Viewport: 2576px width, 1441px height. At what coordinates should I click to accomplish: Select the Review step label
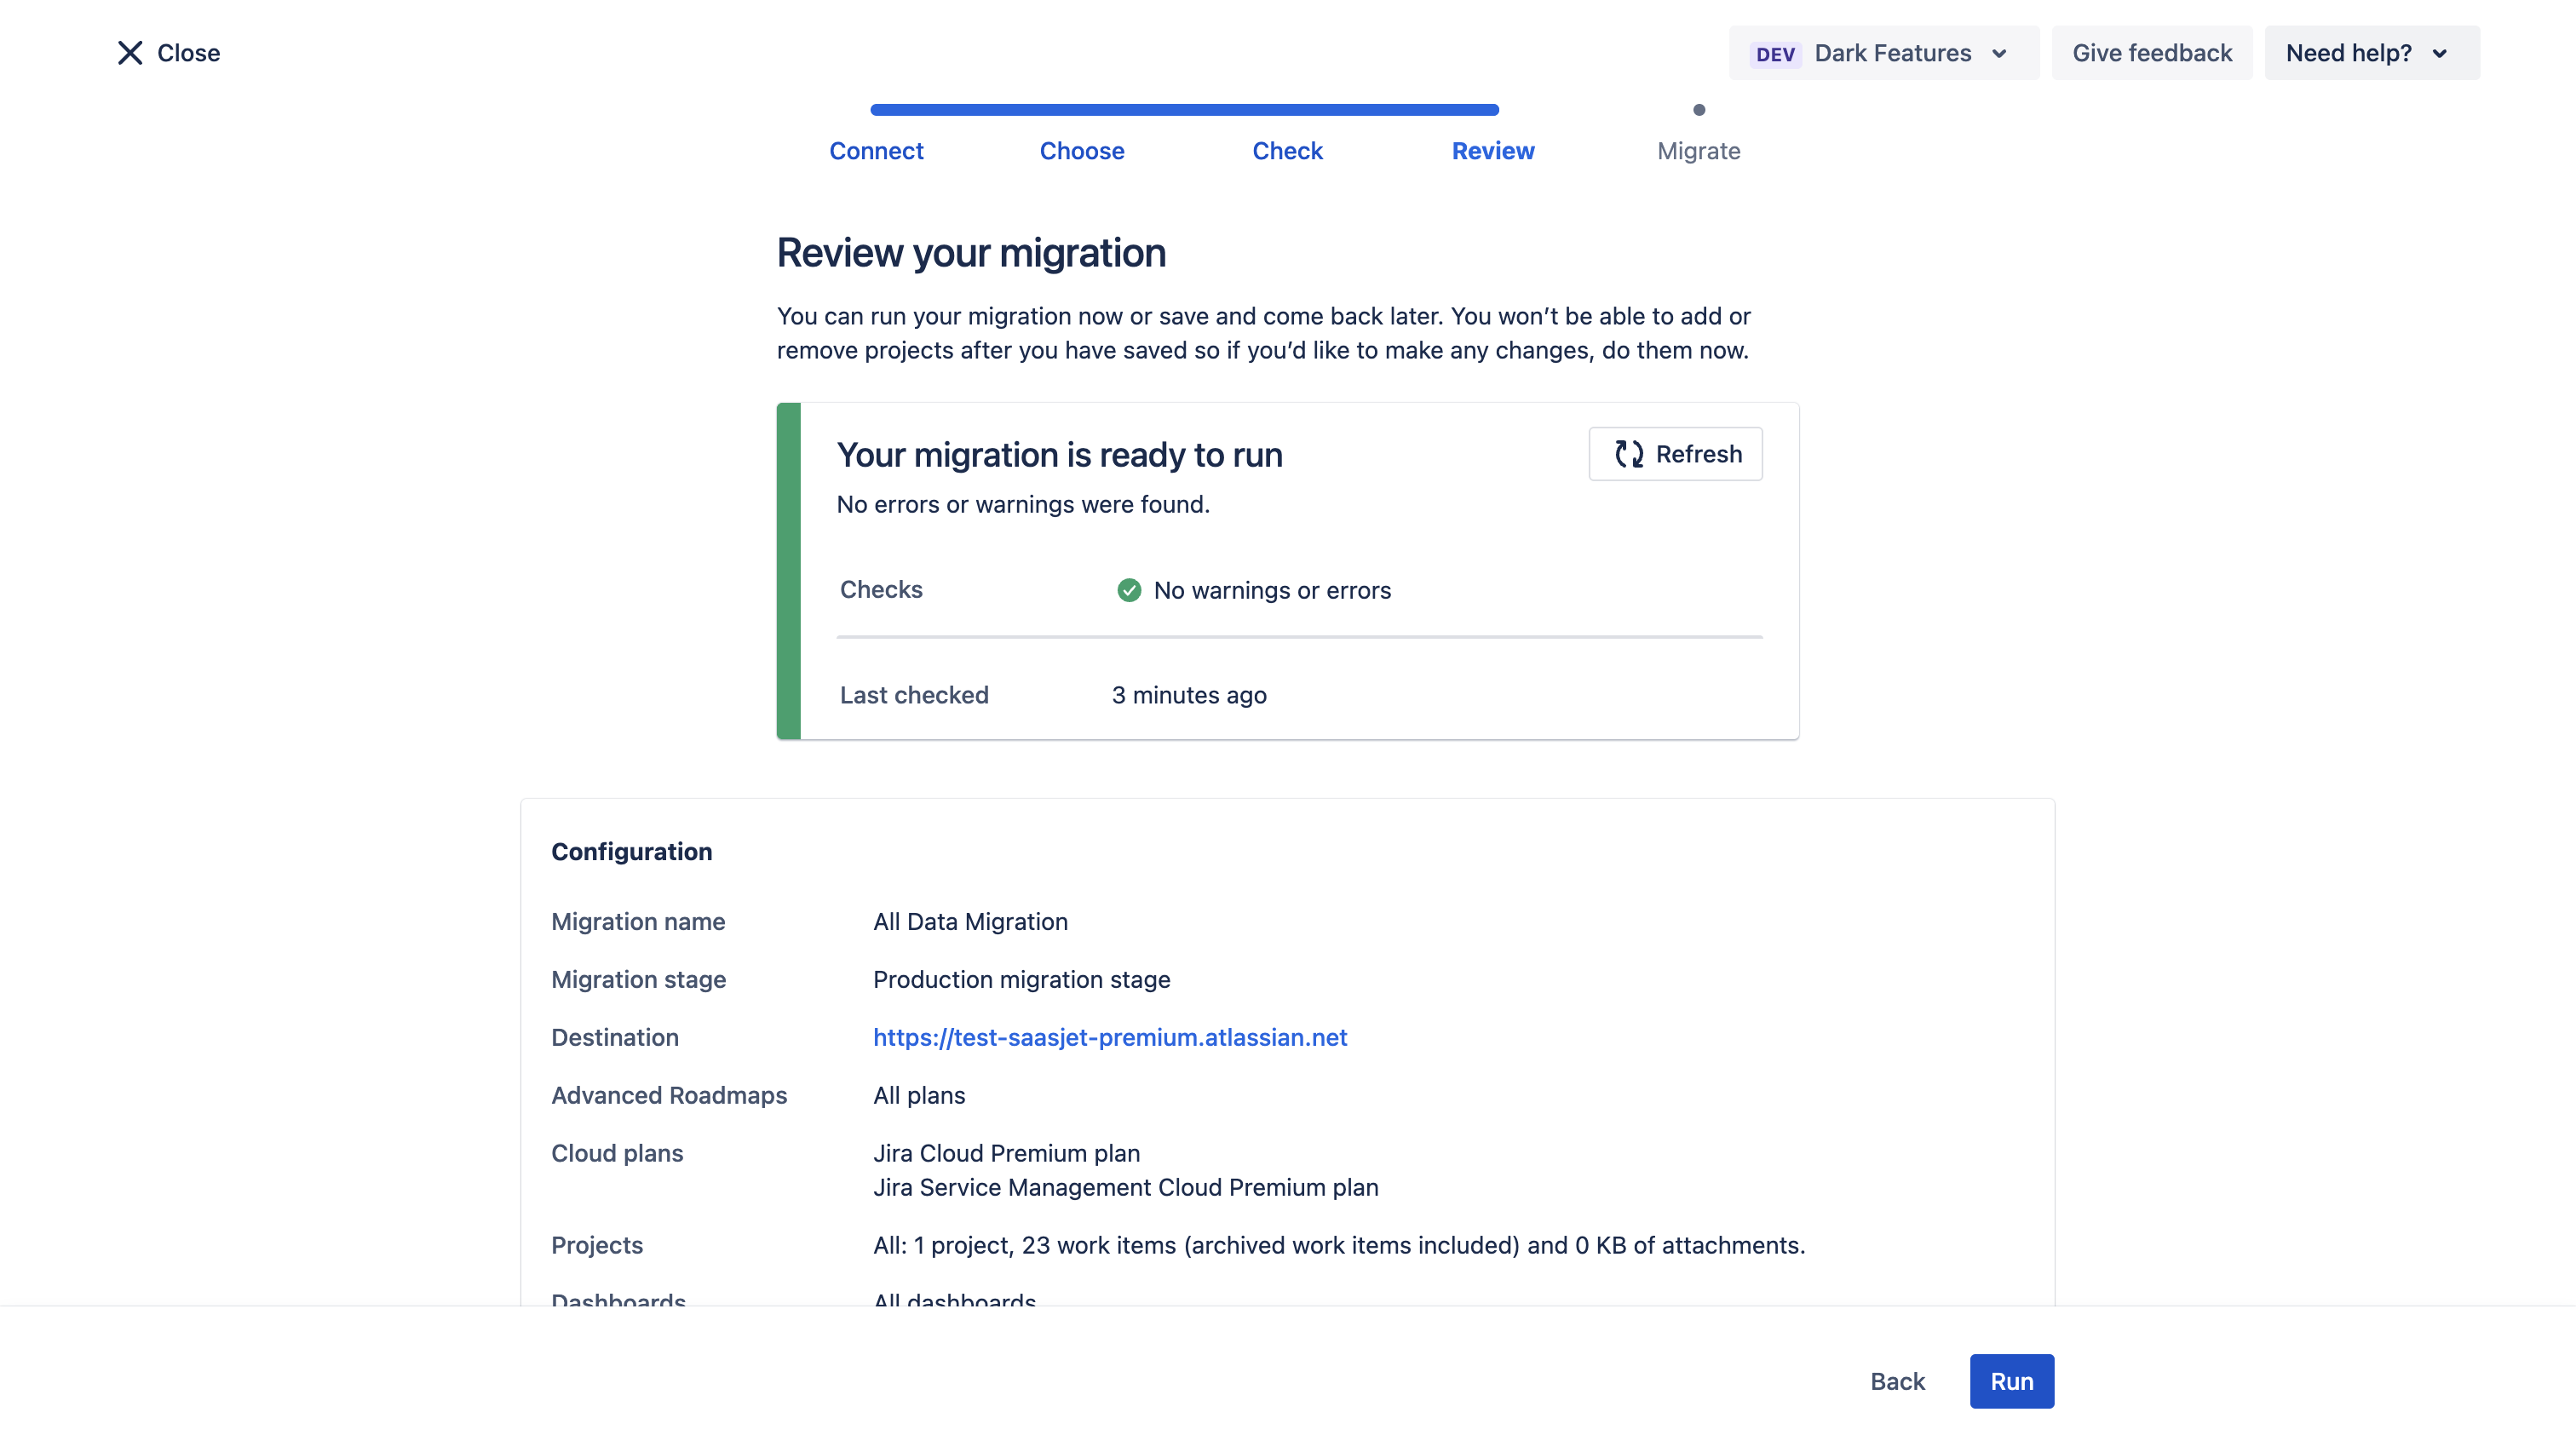pyautogui.click(x=1493, y=151)
